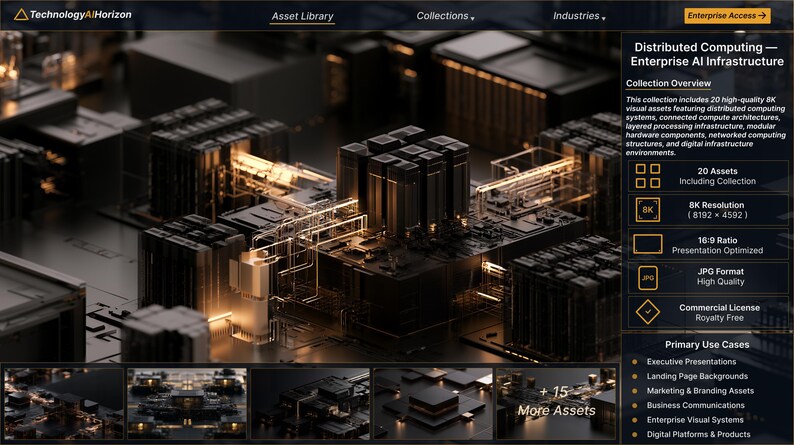Click the Commercial License diamond checkmark icon
Image resolution: width=794 pixels, height=445 pixels.
click(648, 312)
